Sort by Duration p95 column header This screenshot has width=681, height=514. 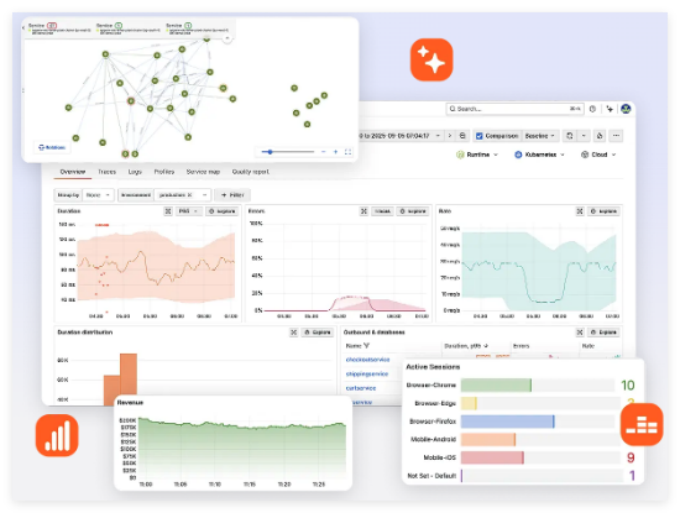click(x=466, y=346)
